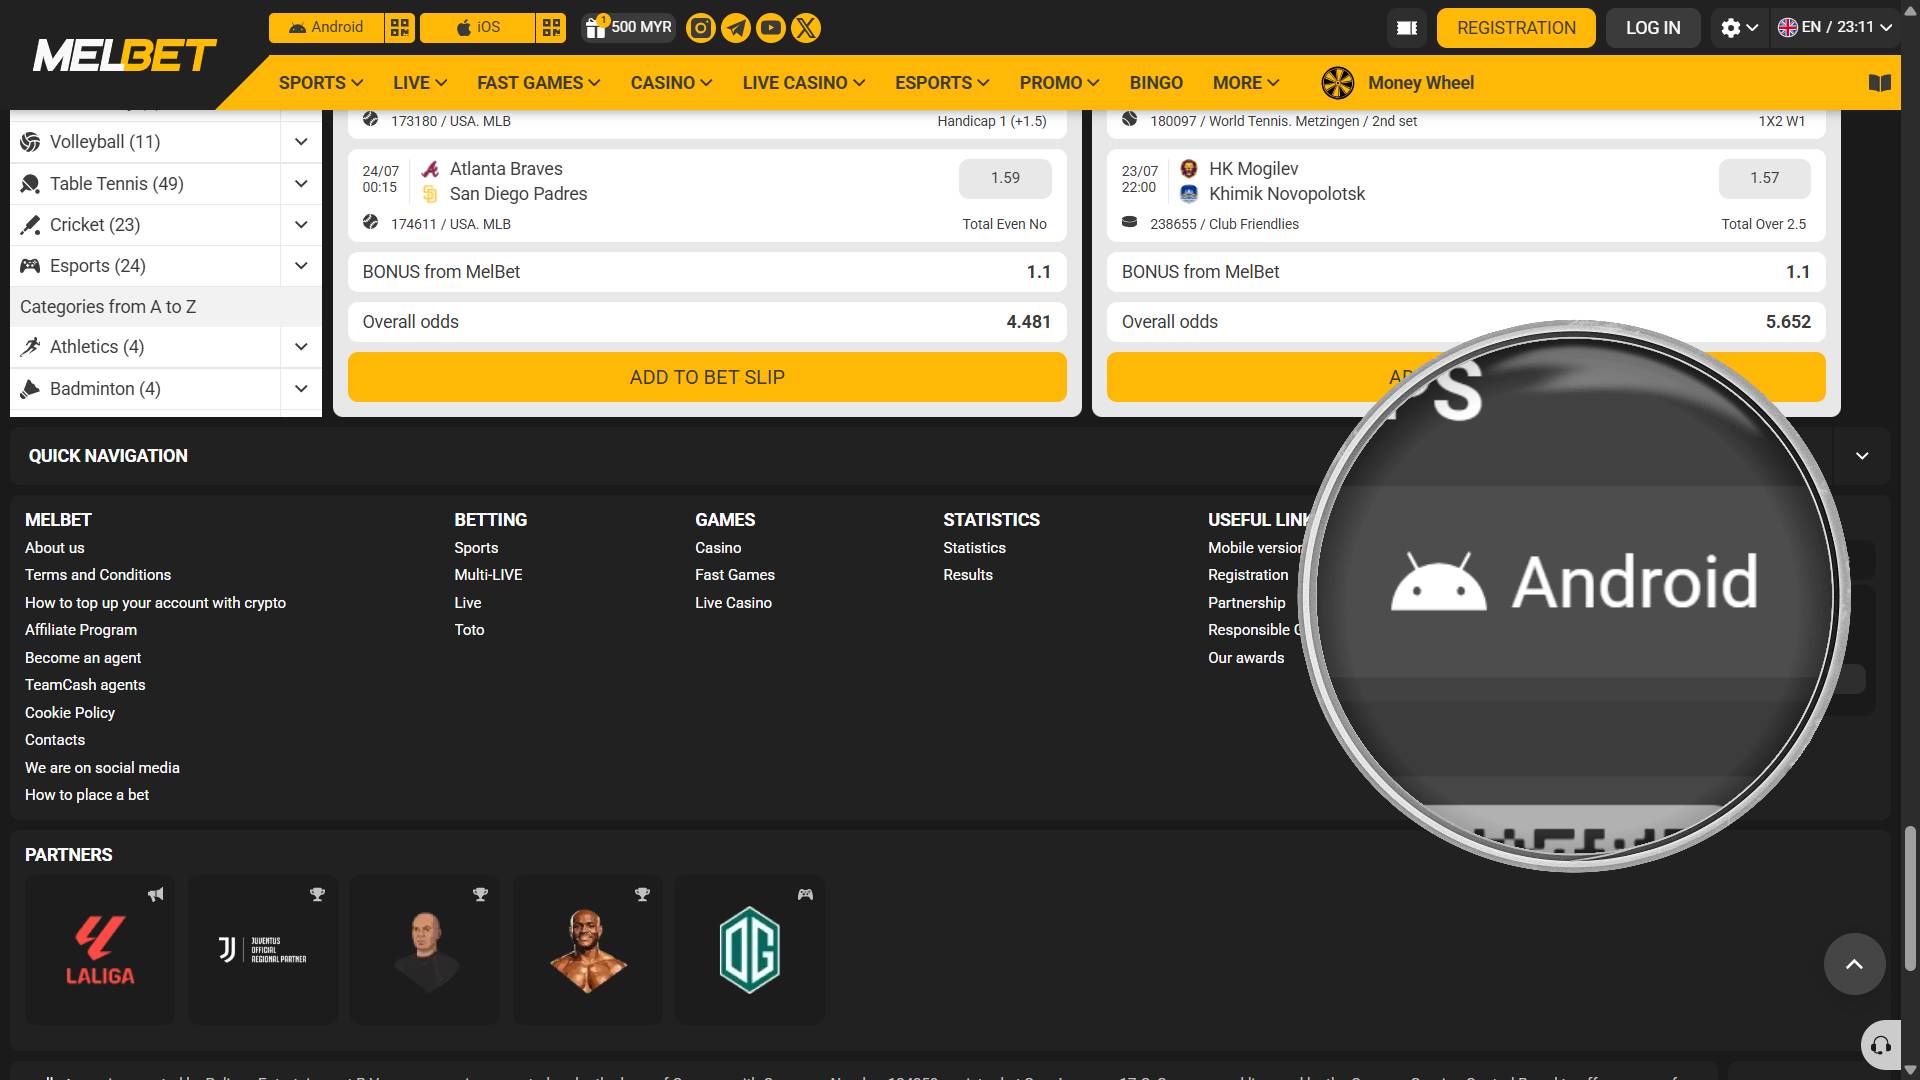Open the Results link under Statistics

[x=968, y=575]
